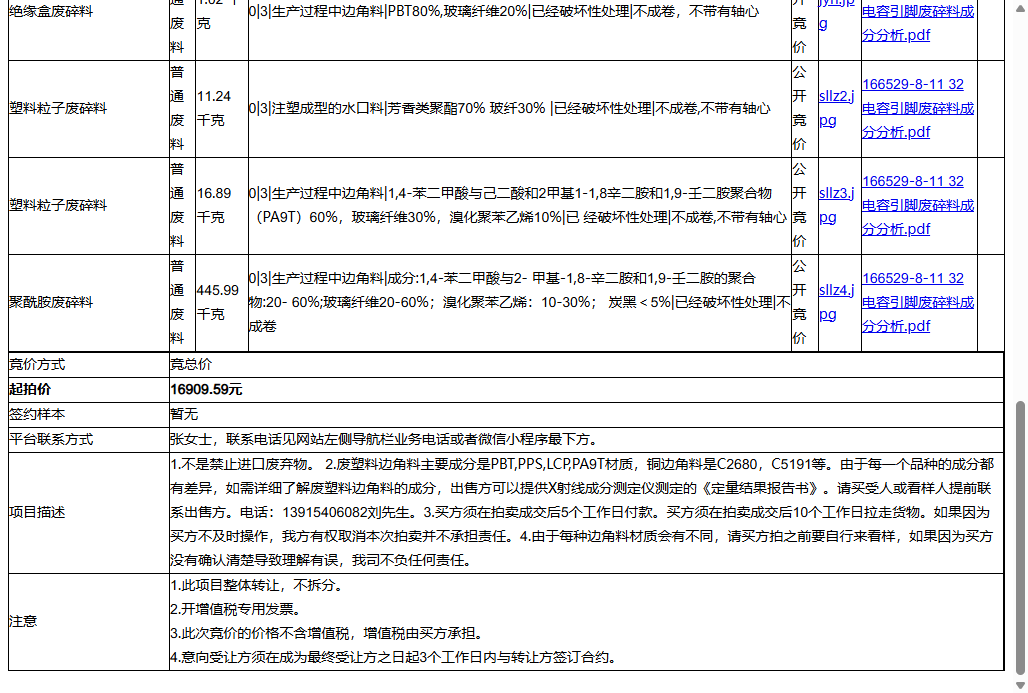
Task: Click the 平台联系方式 label cell
Action: coord(89,439)
